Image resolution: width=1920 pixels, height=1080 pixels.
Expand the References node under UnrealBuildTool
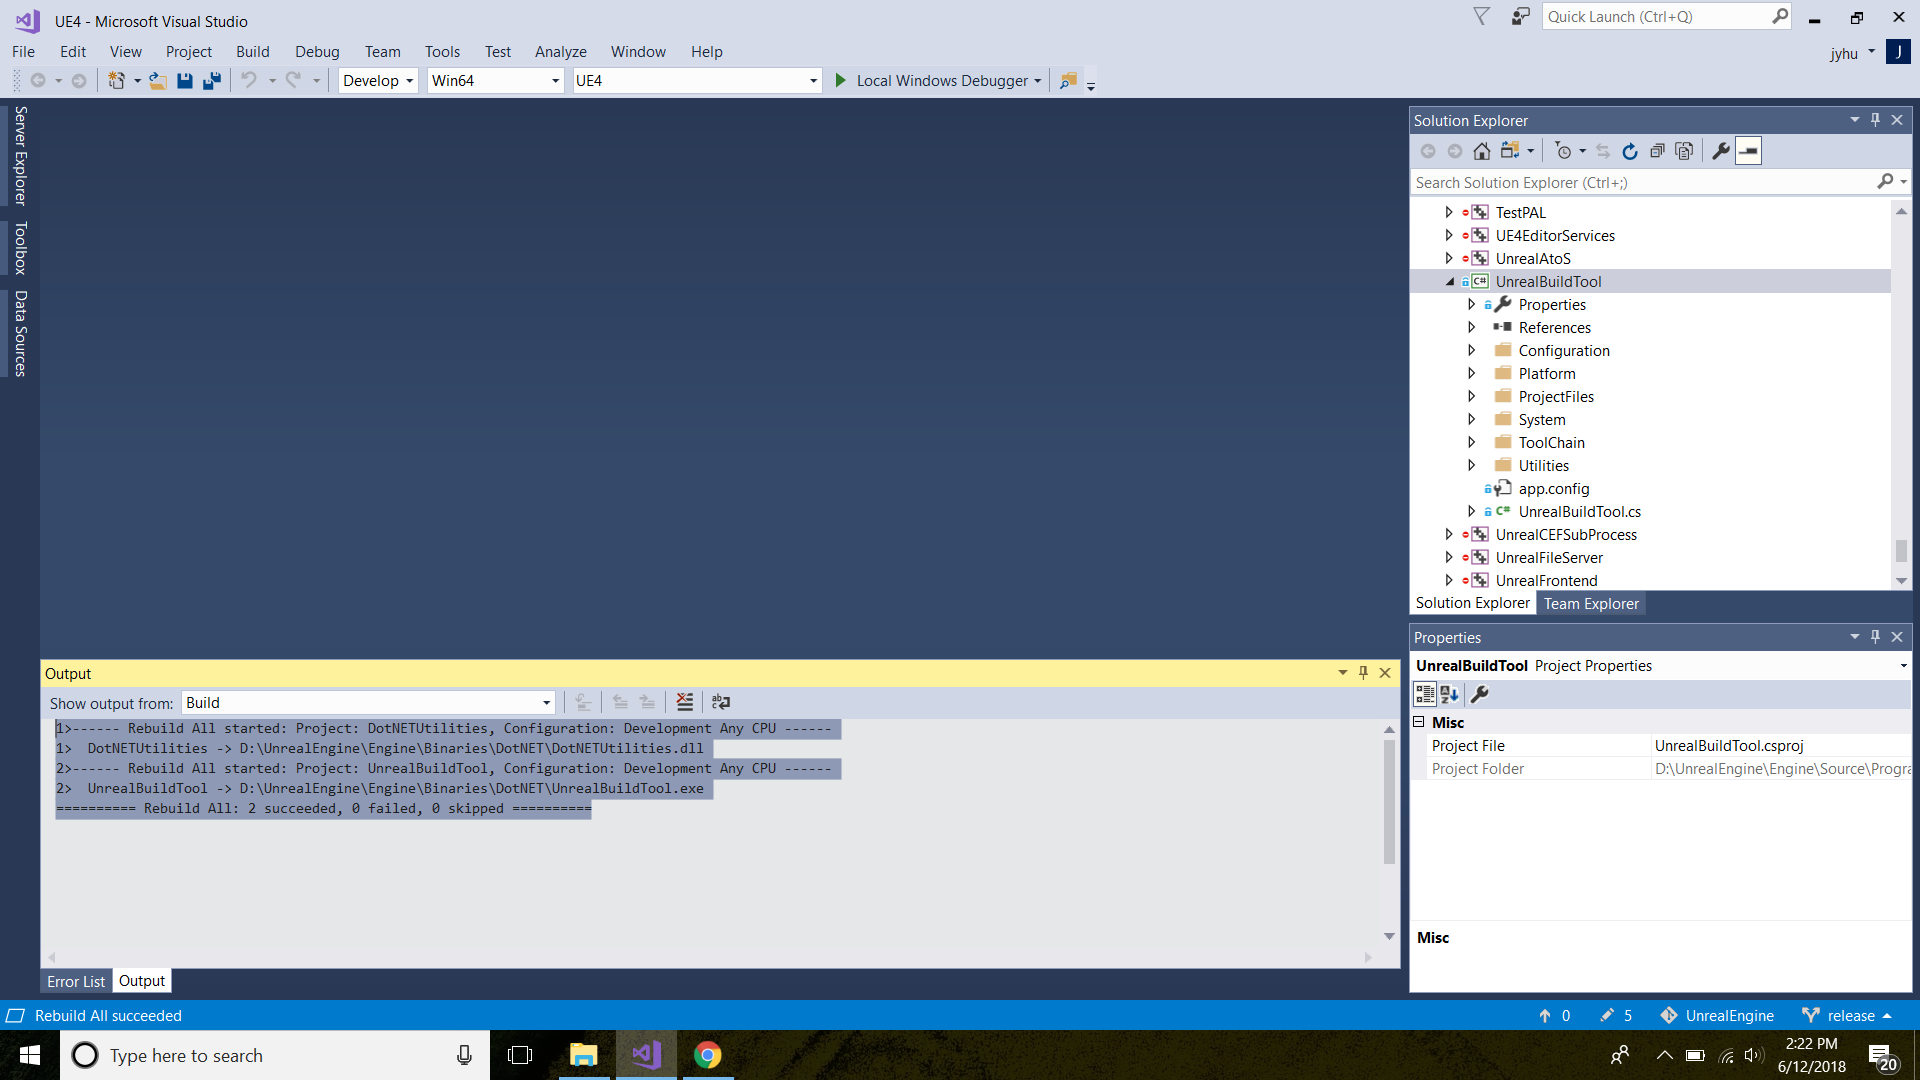(x=1471, y=327)
